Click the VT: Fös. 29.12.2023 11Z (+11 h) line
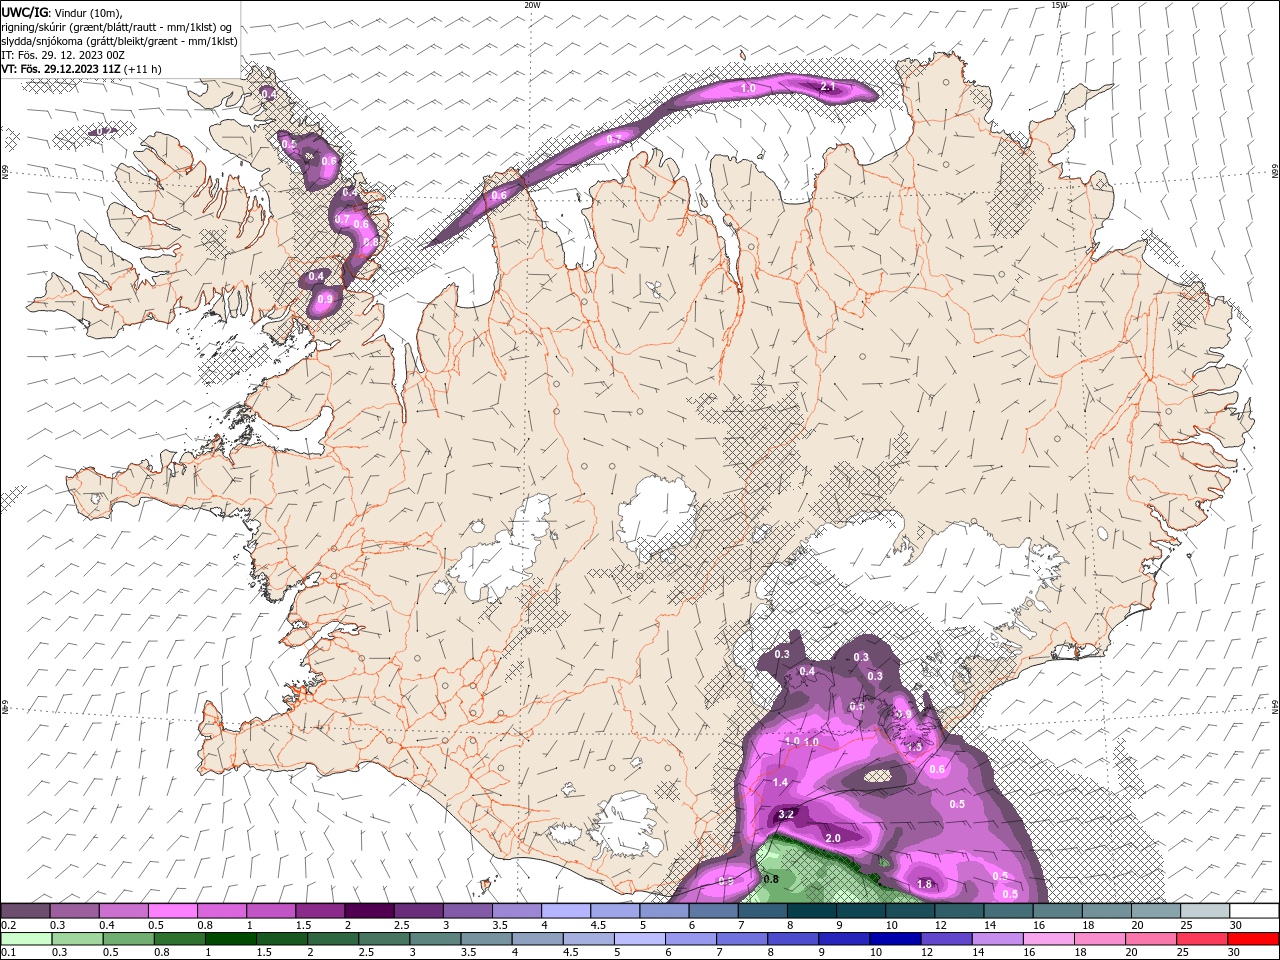The image size is (1280, 960). pos(81,69)
